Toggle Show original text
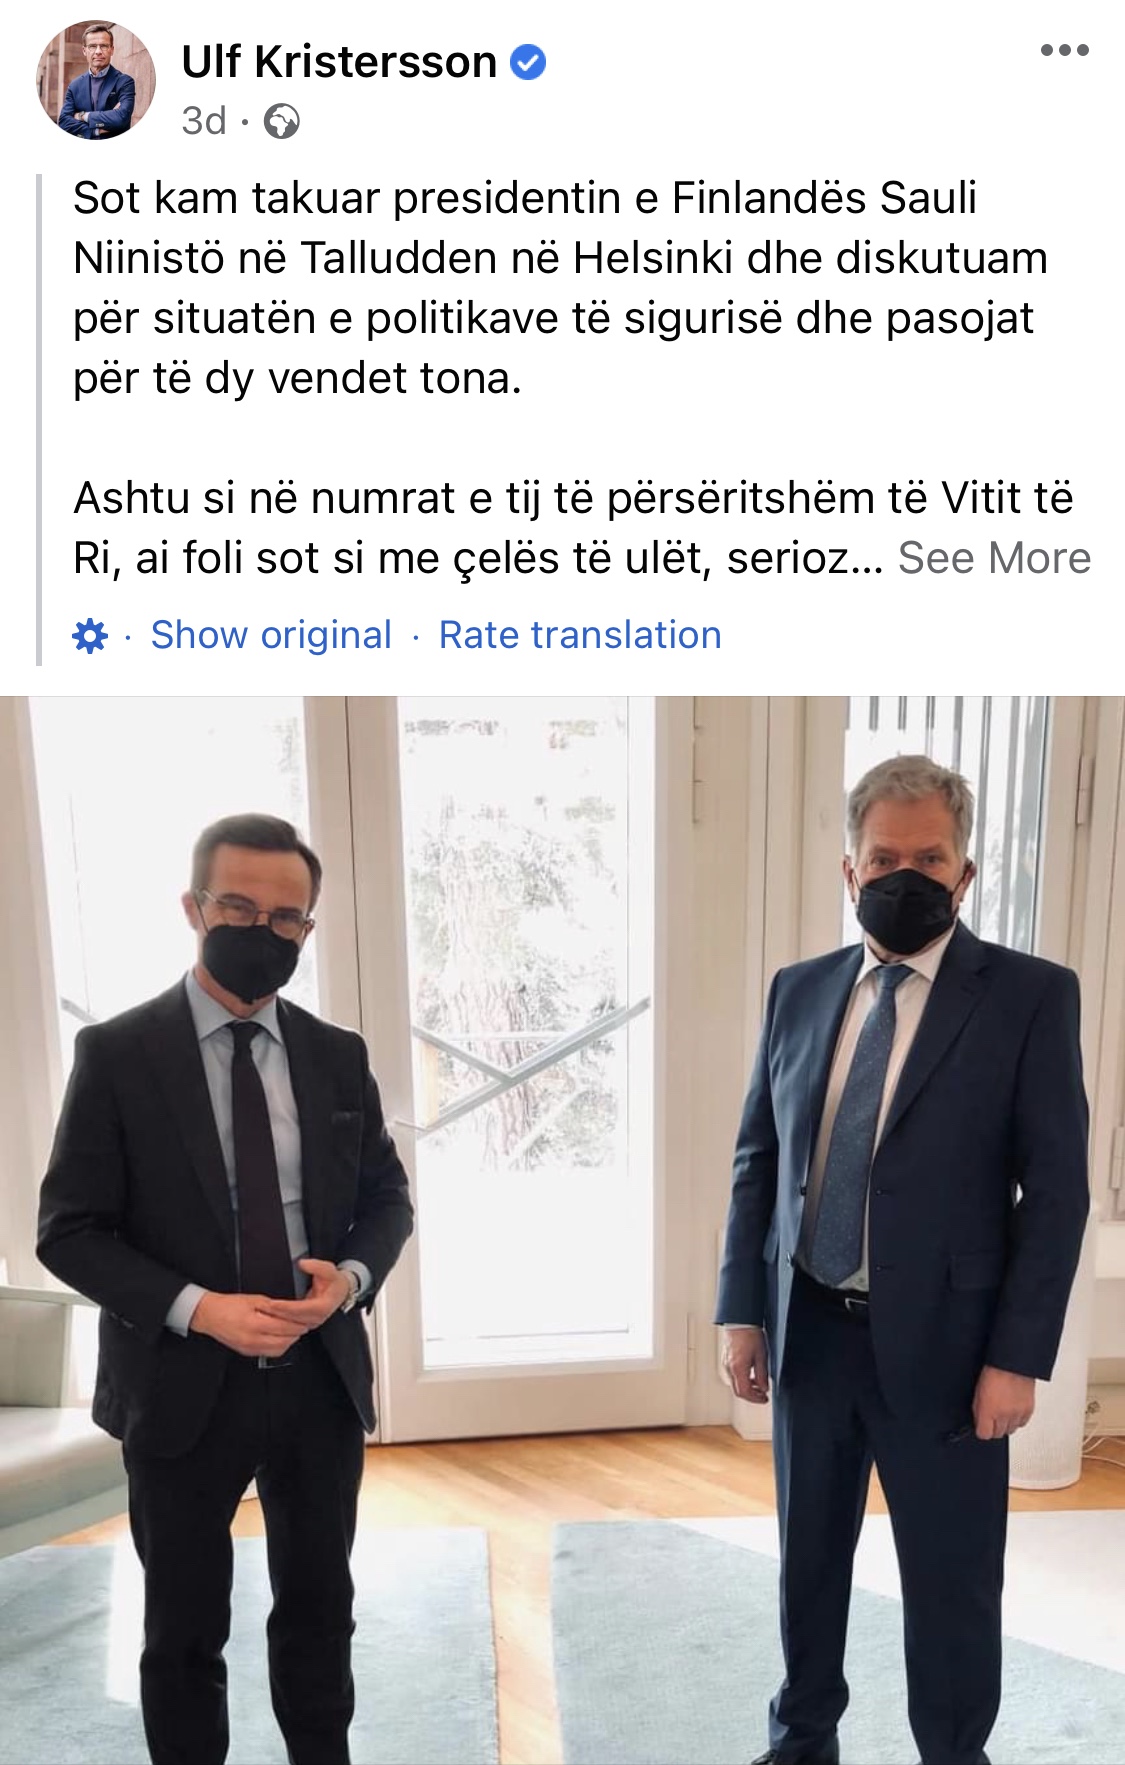Viewport: 1125px width, 1765px height. click(271, 635)
